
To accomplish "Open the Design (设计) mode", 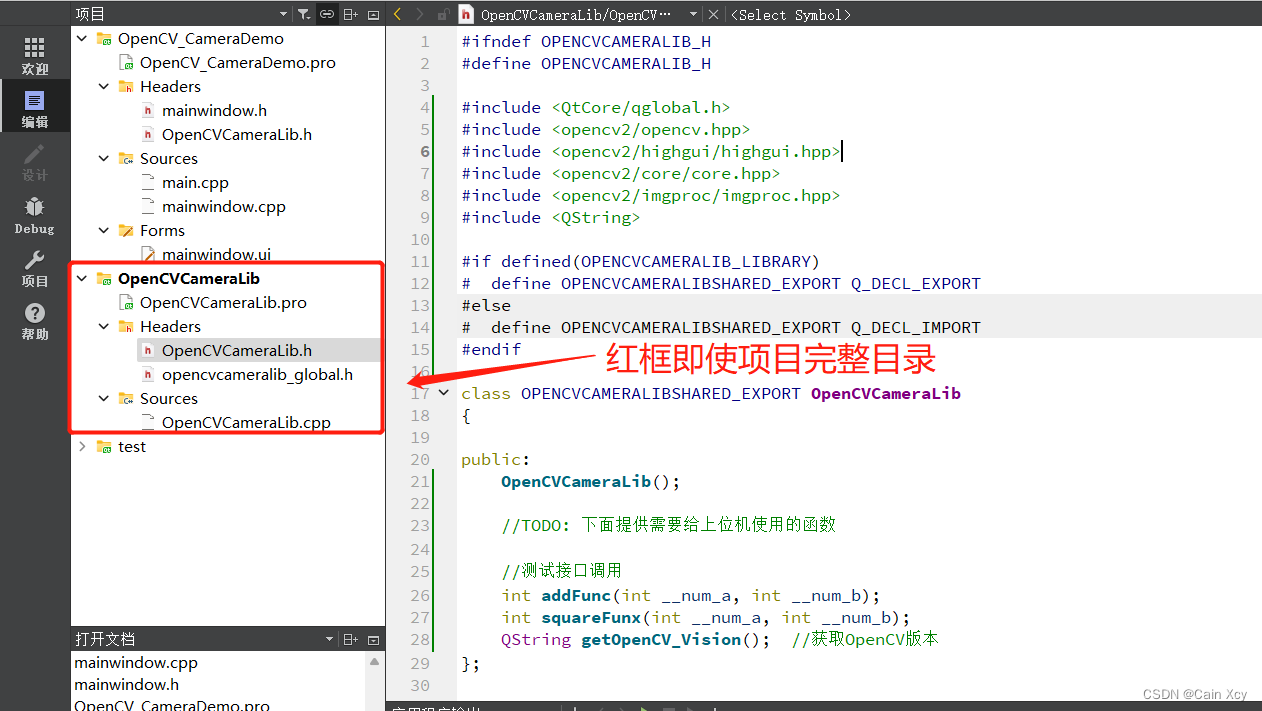I will pos(35,162).
